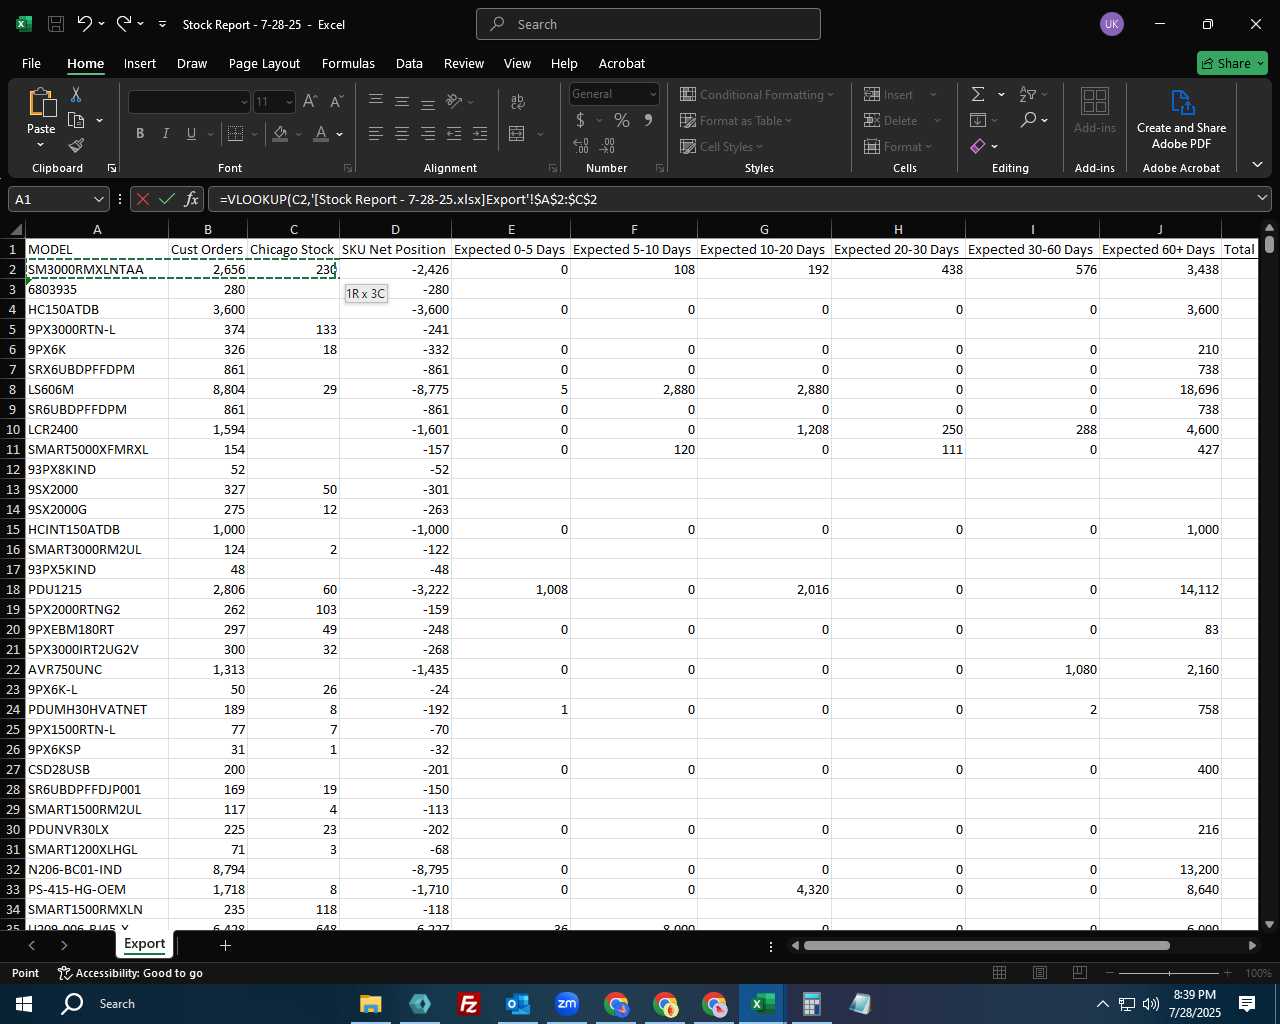Toggle Middle Align in Alignment group
Viewport: 1280px width, 1024px height.
[x=402, y=101]
